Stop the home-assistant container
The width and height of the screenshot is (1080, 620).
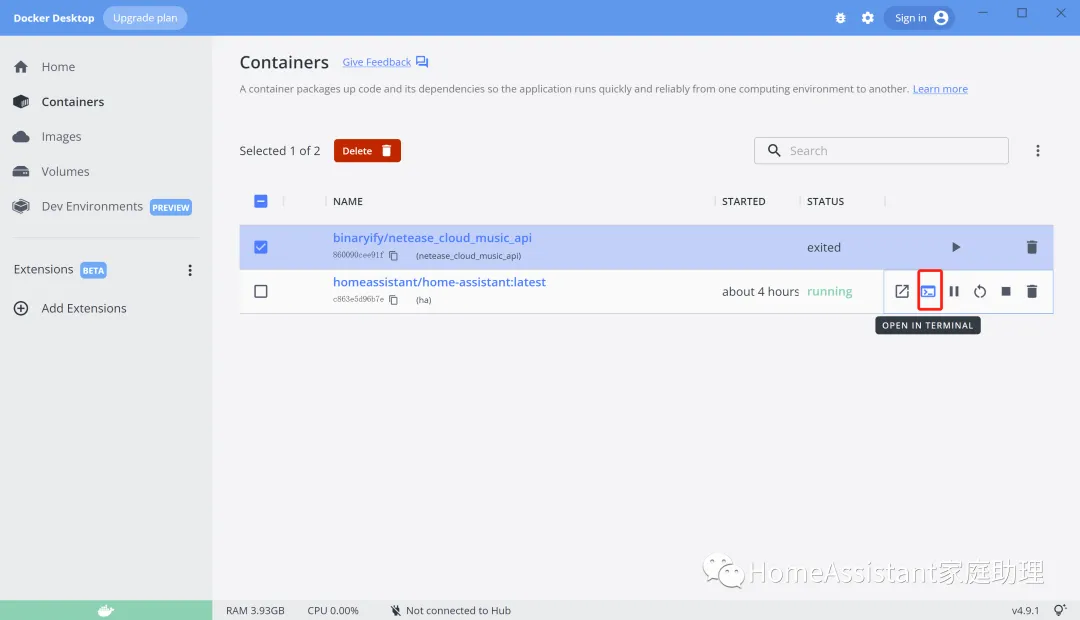[x=1006, y=291]
